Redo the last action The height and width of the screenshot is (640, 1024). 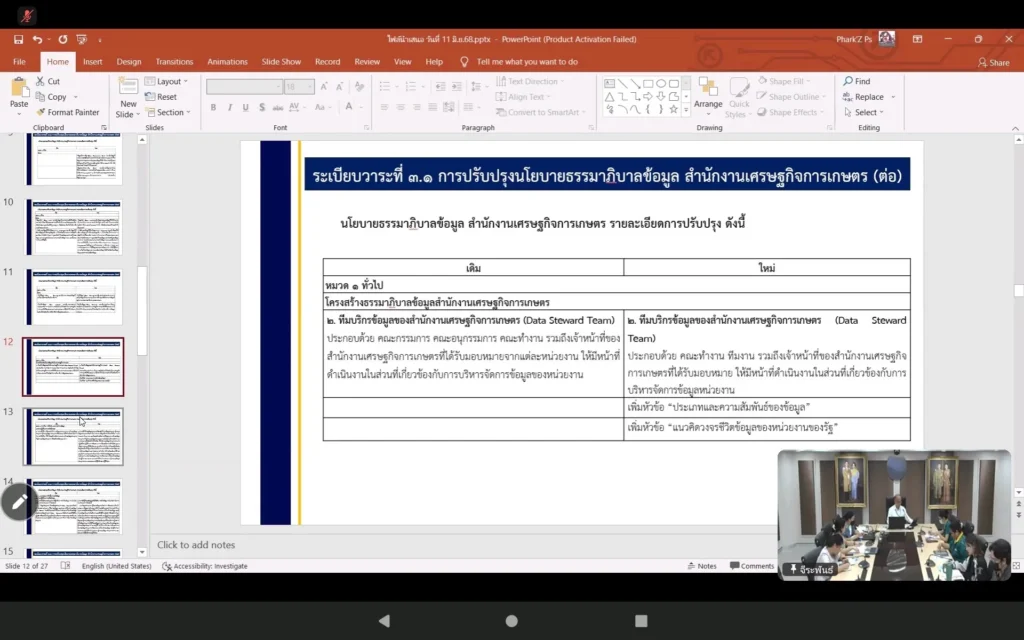tap(63, 39)
